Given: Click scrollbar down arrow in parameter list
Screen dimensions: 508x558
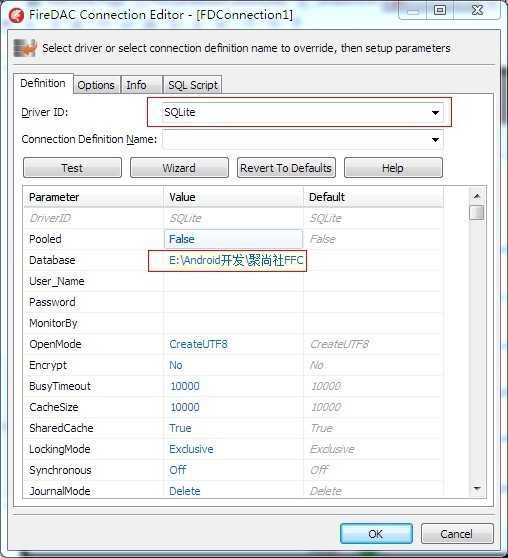Looking at the screenshot, I should [477, 488].
